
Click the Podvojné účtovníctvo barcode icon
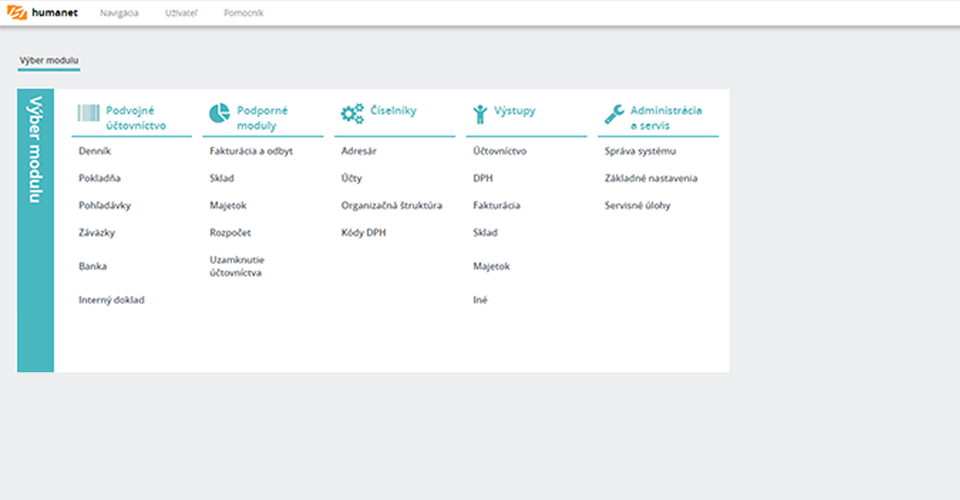(88, 113)
